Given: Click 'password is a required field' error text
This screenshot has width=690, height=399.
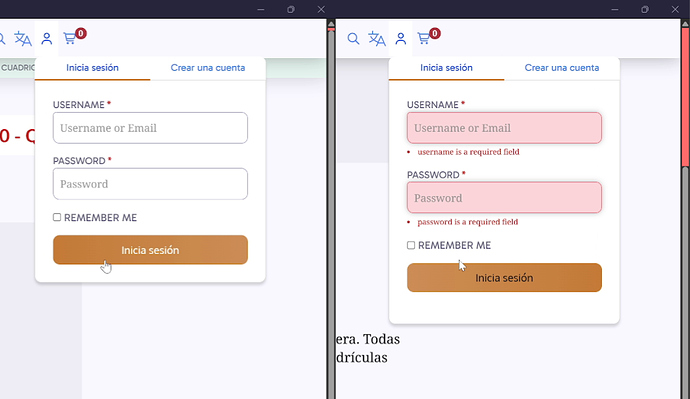Looking at the screenshot, I should click(x=467, y=222).
